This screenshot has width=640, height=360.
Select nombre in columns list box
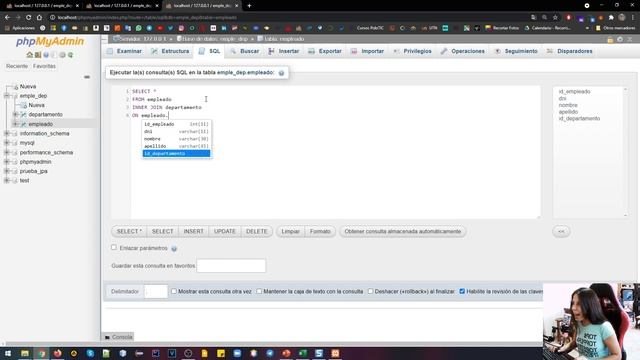568,105
